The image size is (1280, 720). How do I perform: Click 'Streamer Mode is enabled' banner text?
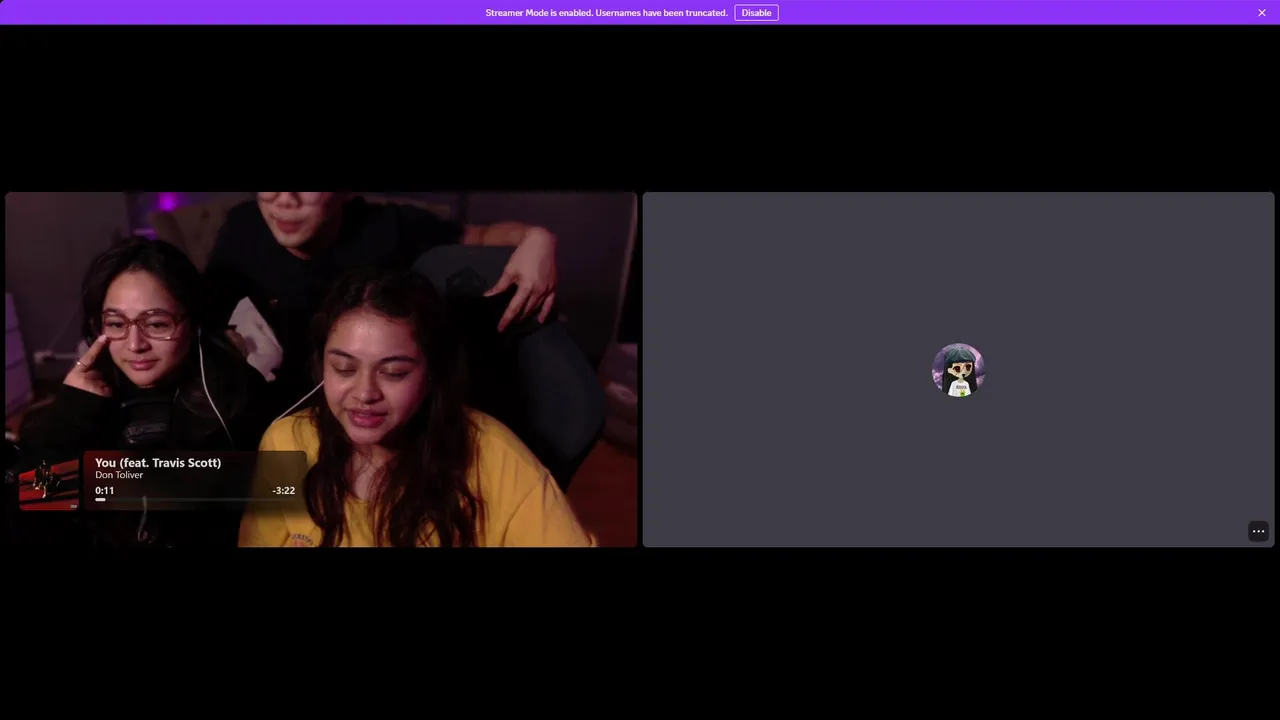(606, 13)
